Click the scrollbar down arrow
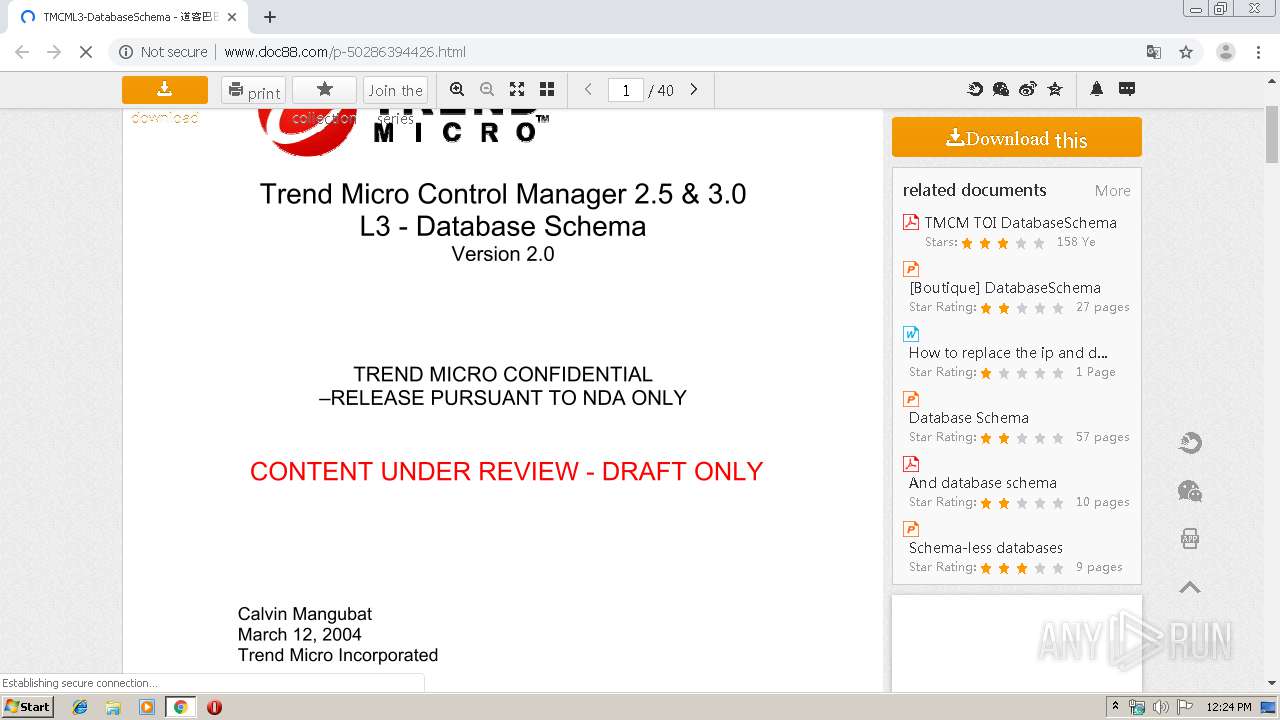Viewport: 1280px width, 720px height. (x=1272, y=683)
